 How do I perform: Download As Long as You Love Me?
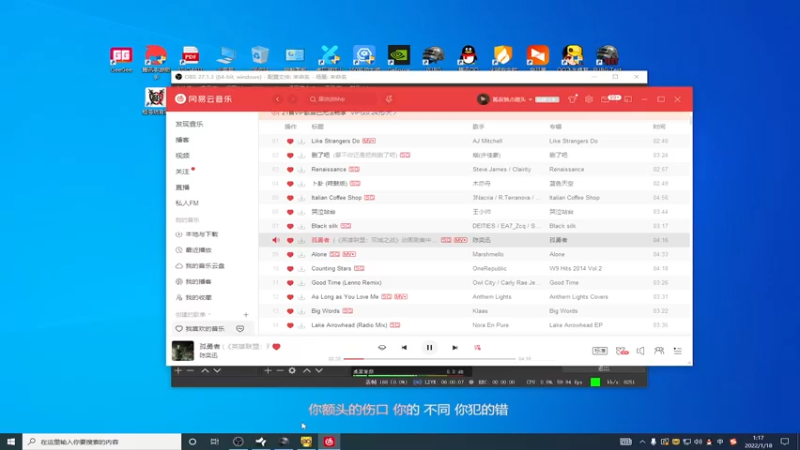[x=302, y=297]
